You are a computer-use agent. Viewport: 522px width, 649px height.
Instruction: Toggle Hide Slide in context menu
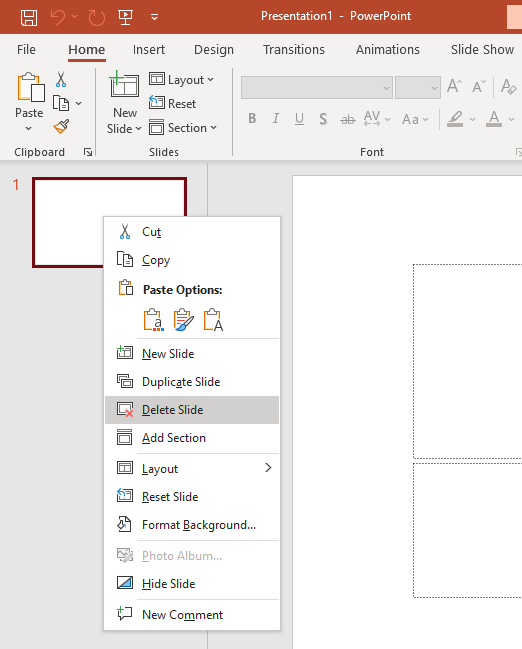tap(192, 584)
